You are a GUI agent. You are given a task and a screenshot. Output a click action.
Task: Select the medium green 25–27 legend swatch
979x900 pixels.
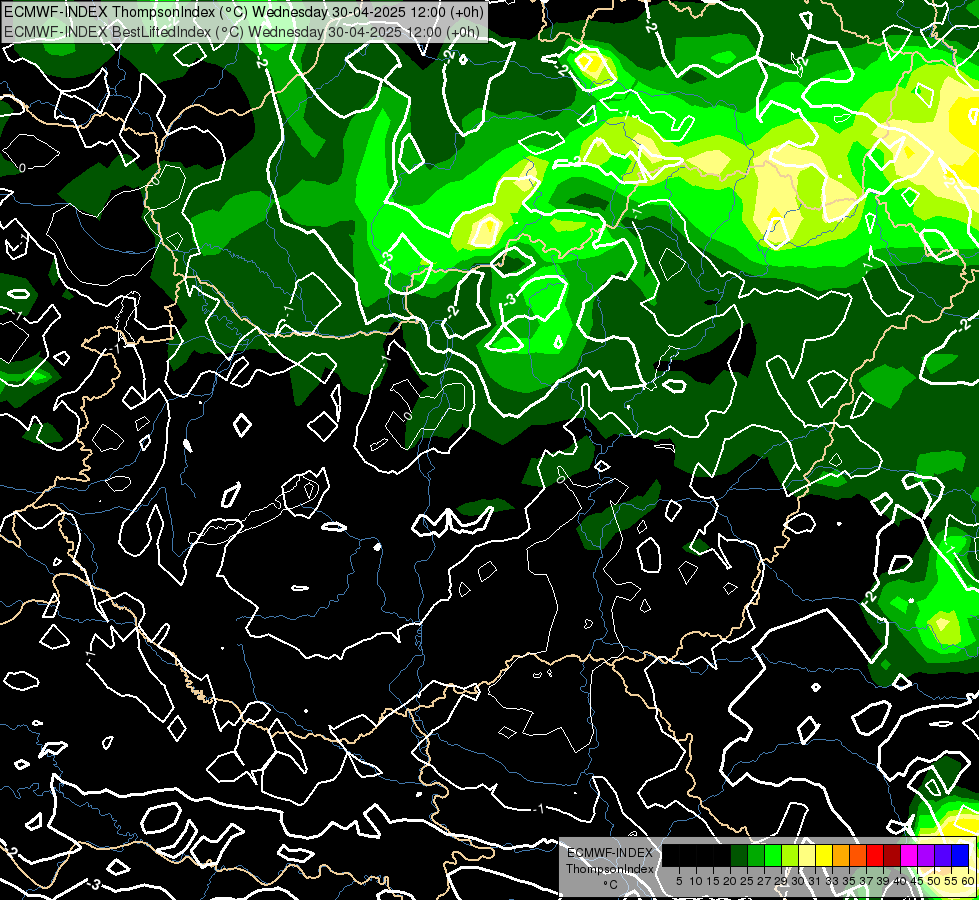click(756, 855)
